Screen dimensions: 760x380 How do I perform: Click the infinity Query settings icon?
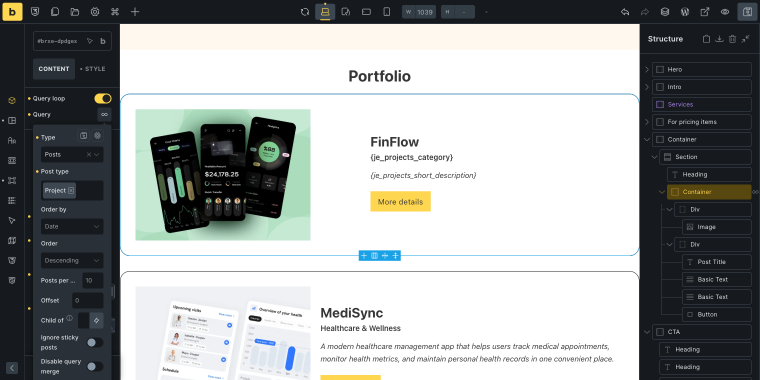pyautogui.click(x=104, y=114)
